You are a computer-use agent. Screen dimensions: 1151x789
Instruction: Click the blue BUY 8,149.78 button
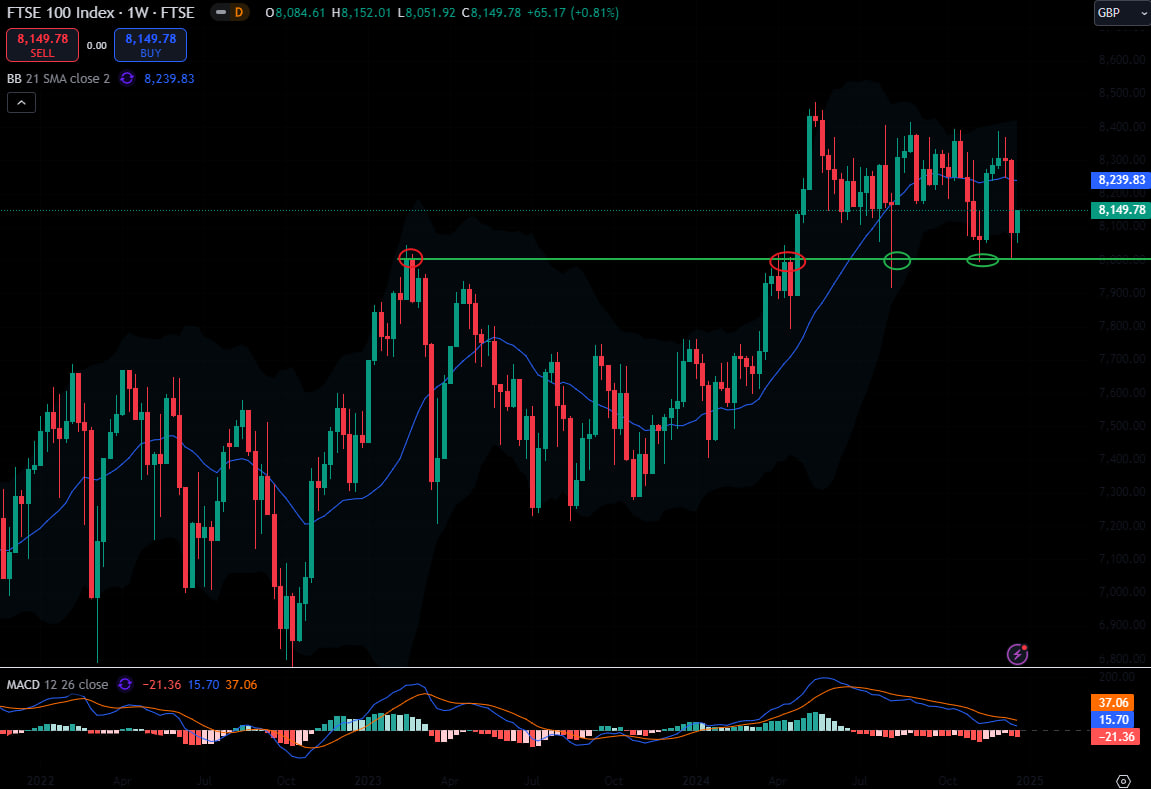coord(150,45)
